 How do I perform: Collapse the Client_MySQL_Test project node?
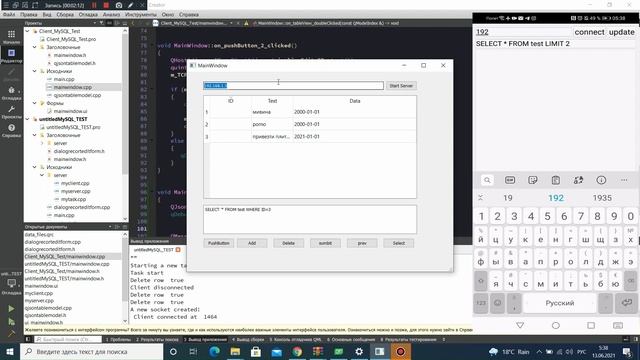27,31
